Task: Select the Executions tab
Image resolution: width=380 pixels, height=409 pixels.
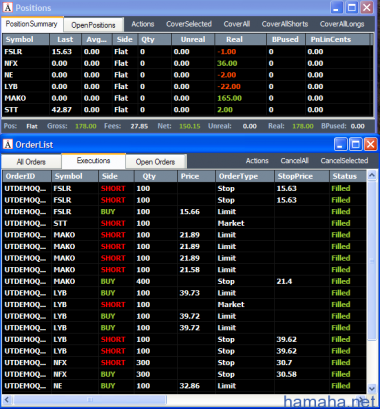Action: click(93, 161)
